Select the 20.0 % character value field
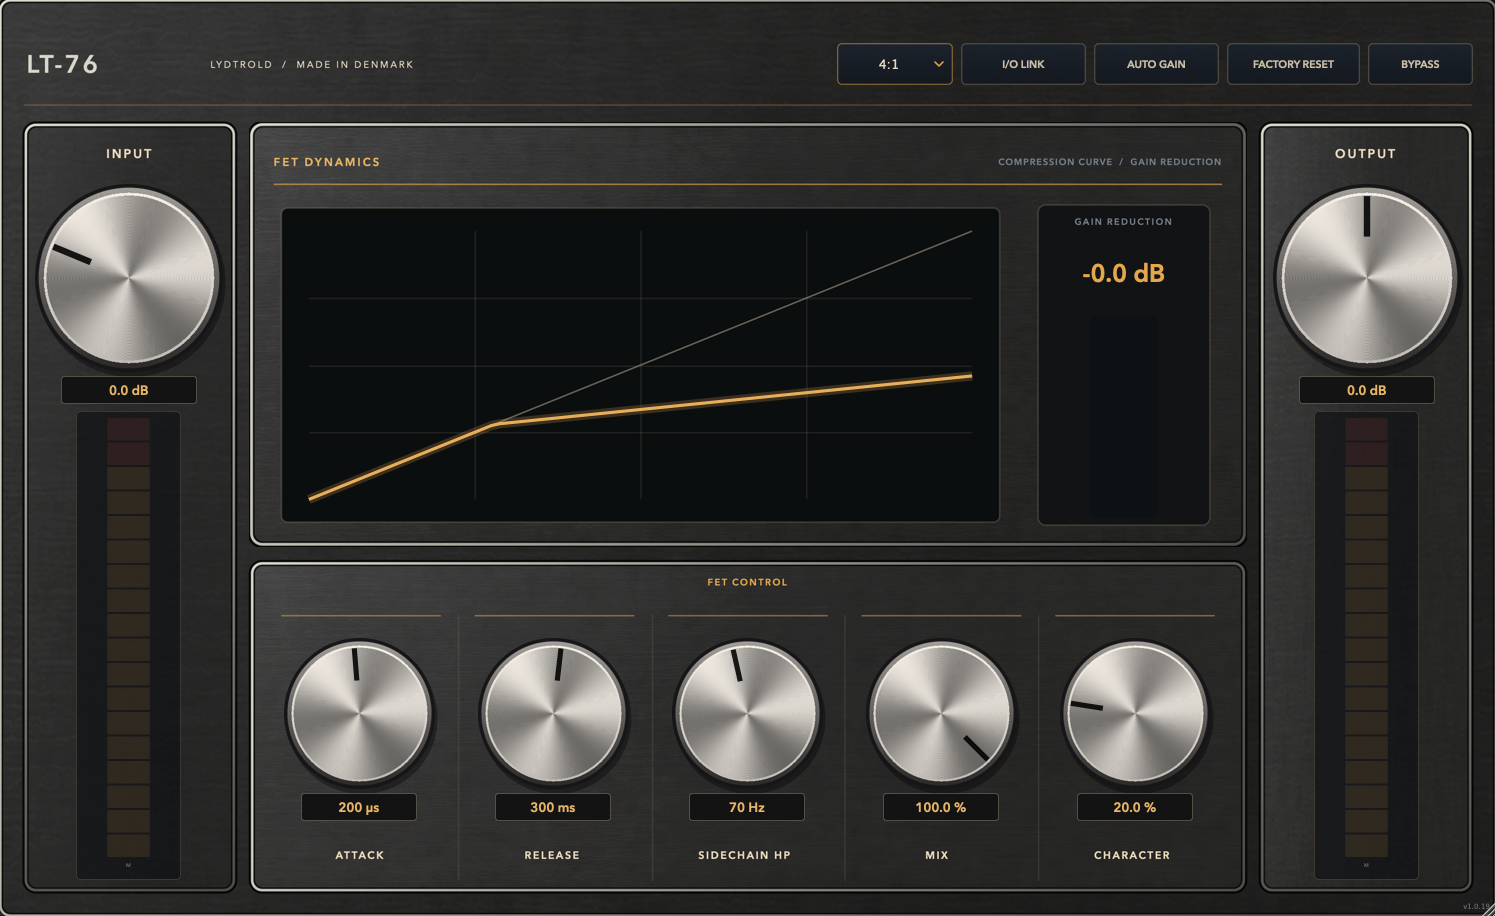Screen dimensions: 1495x916 tap(1135, 807)
